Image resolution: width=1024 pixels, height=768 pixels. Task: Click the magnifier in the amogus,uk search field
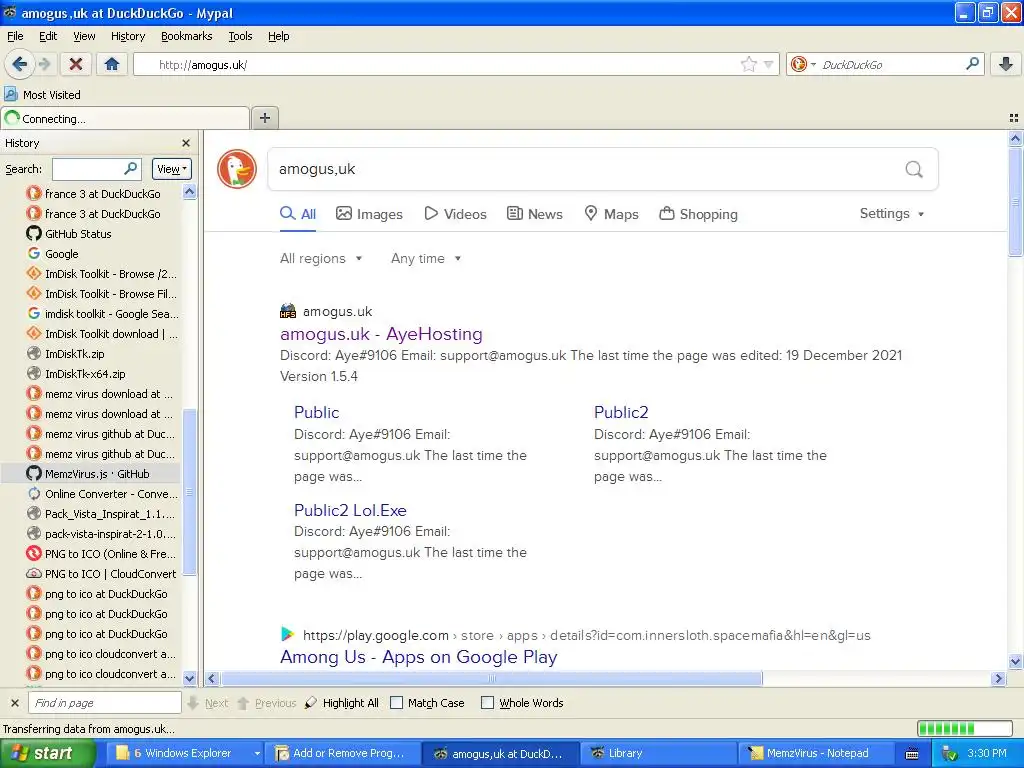[914, 170]
